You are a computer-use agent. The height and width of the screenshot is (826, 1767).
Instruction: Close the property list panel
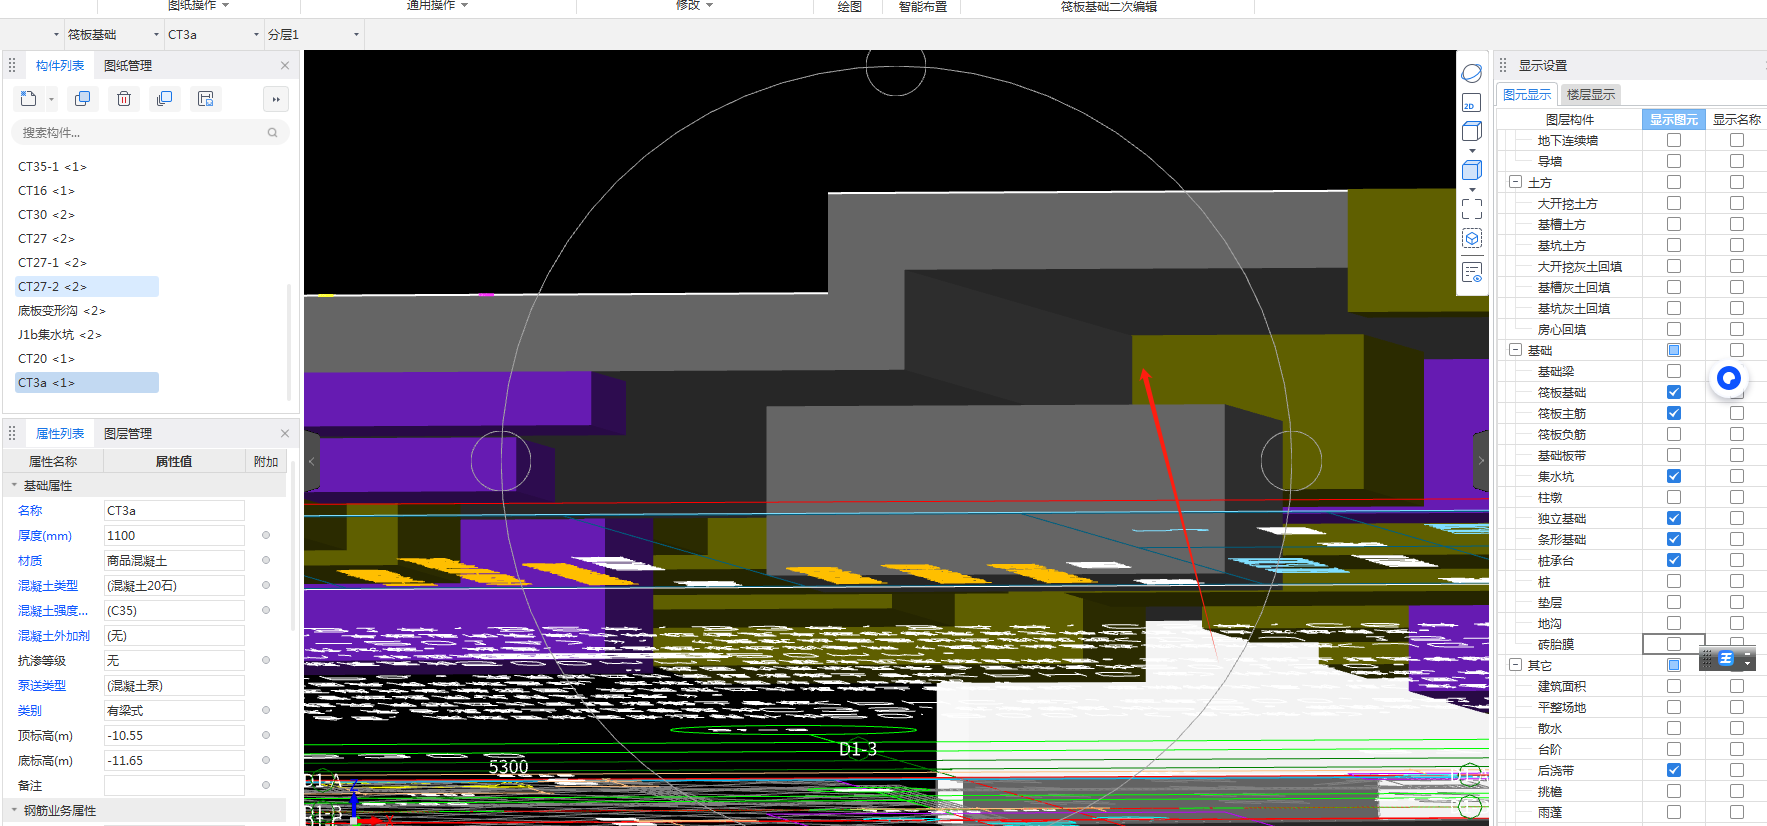point(285,434)
